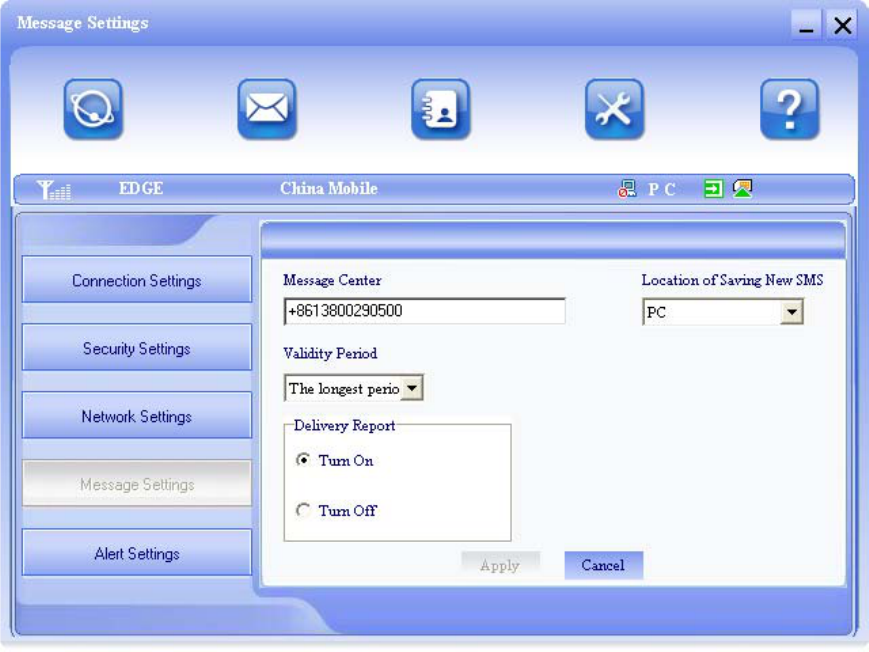Expand the Validity Period dropdown
This screenshot has width=869, height=652.
[412, 388]
